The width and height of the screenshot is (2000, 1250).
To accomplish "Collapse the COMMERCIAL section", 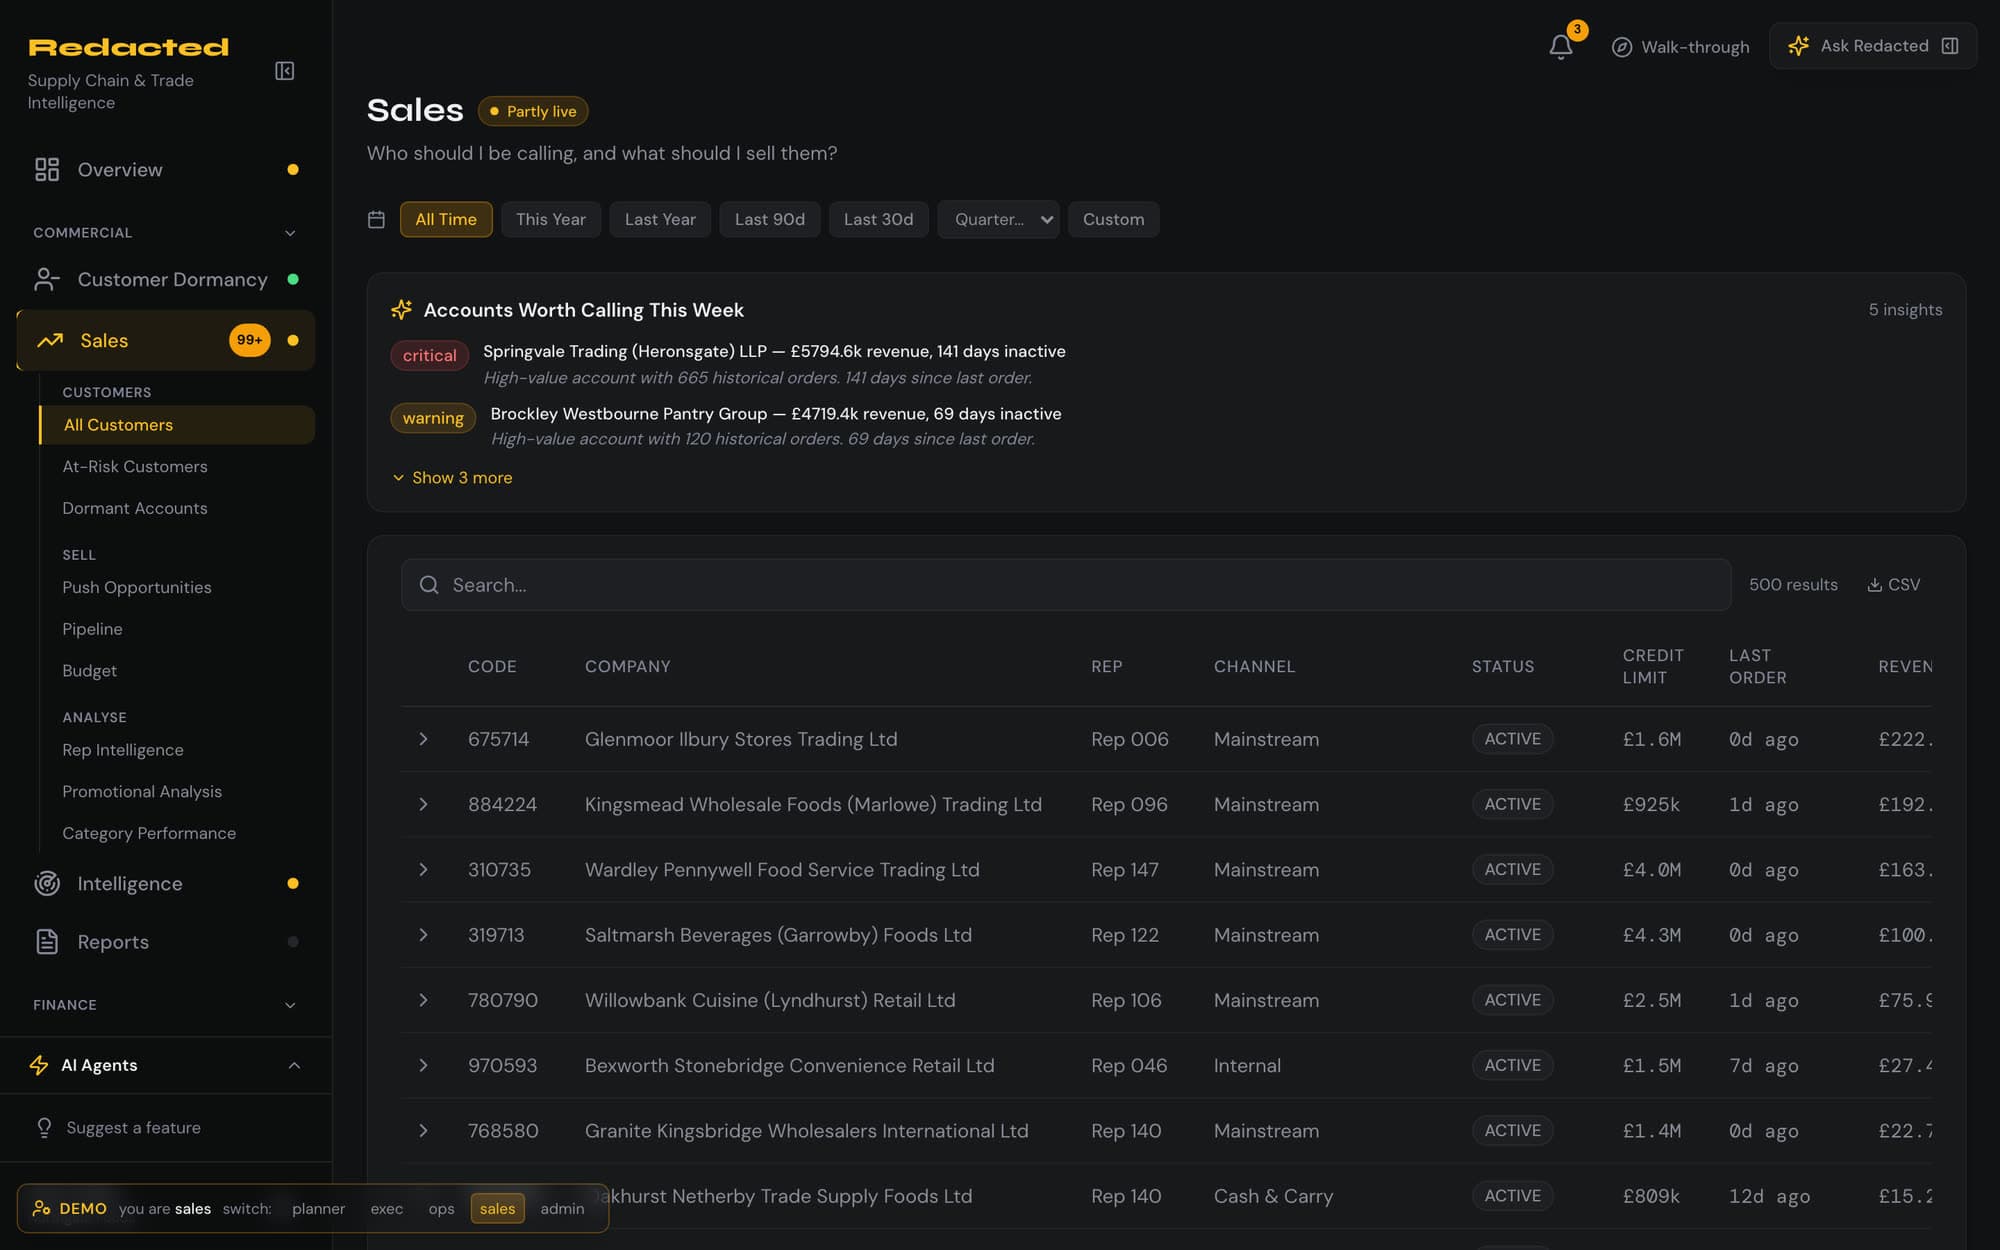I will [x=290, y=233].
